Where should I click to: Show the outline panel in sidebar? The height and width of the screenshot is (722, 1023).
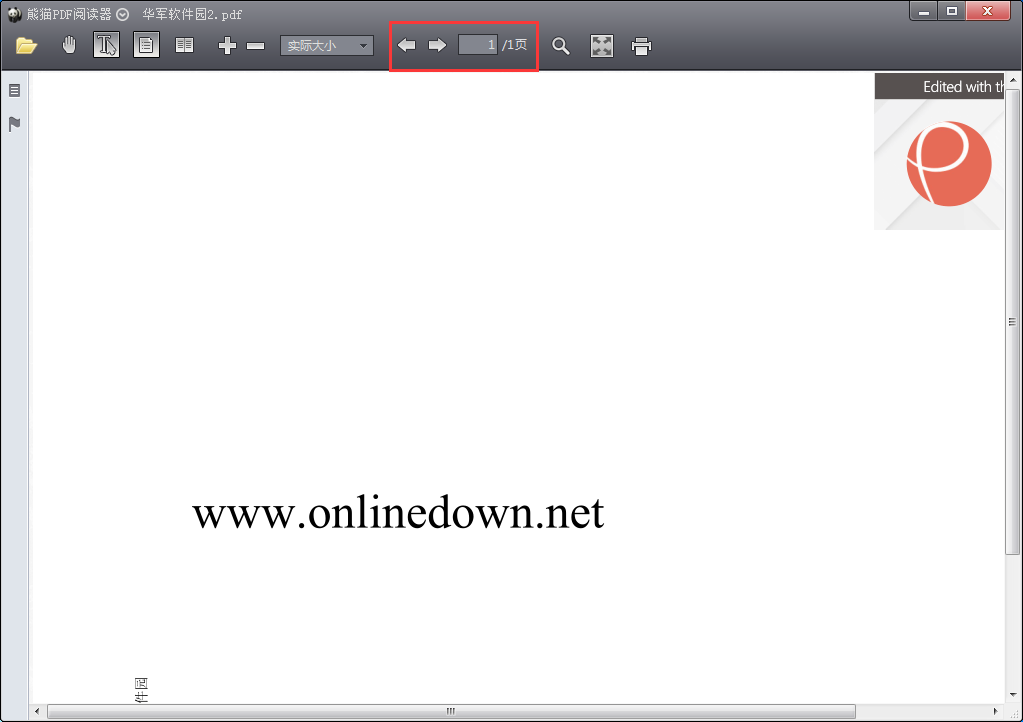14,90
